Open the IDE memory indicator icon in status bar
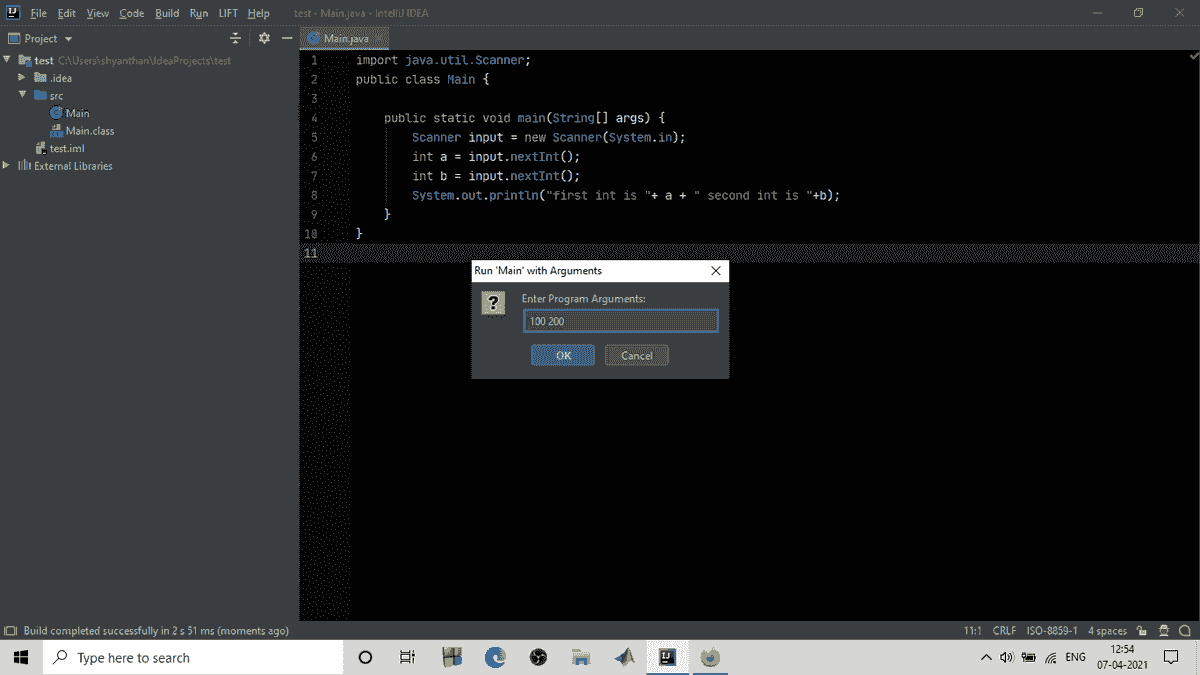The height and width of the screenshot is (675, 1200). (x=1185, y=631)
